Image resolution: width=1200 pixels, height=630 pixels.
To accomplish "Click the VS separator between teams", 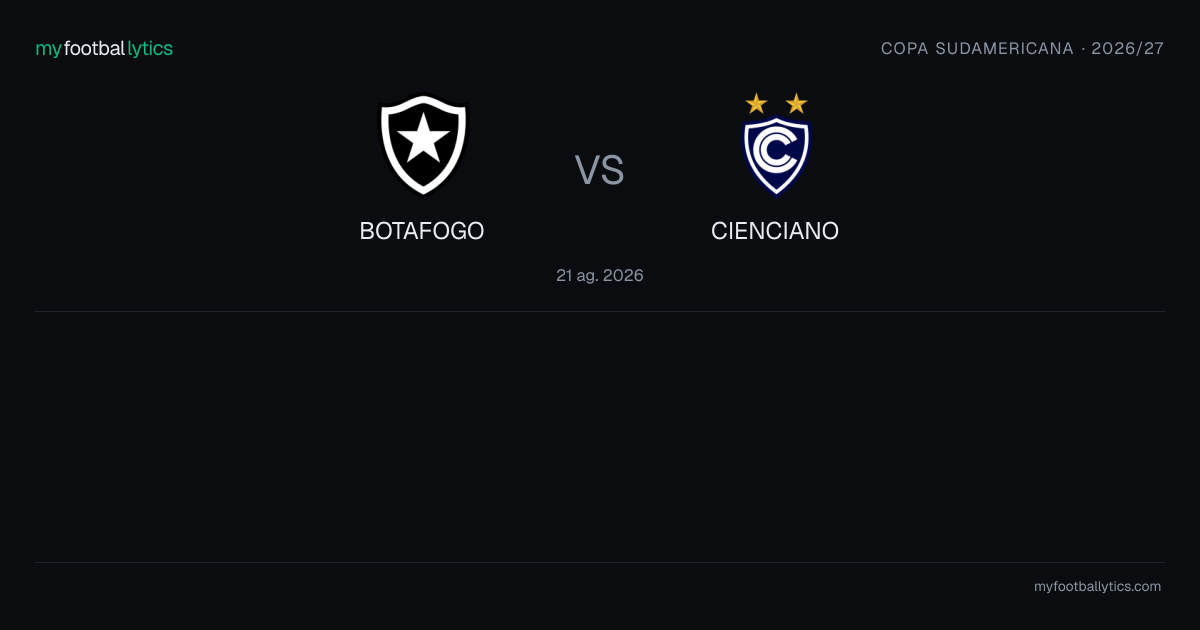I will click(599, 170).
